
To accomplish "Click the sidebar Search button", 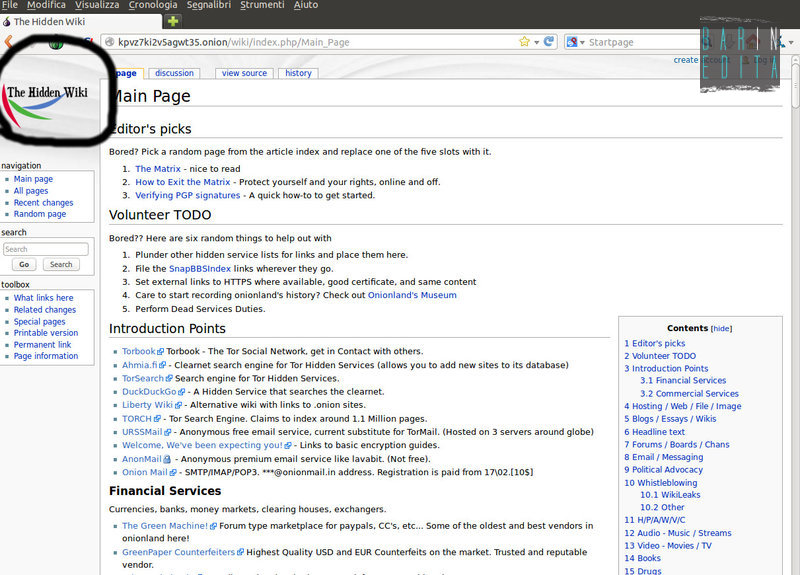I will (61, 264).
